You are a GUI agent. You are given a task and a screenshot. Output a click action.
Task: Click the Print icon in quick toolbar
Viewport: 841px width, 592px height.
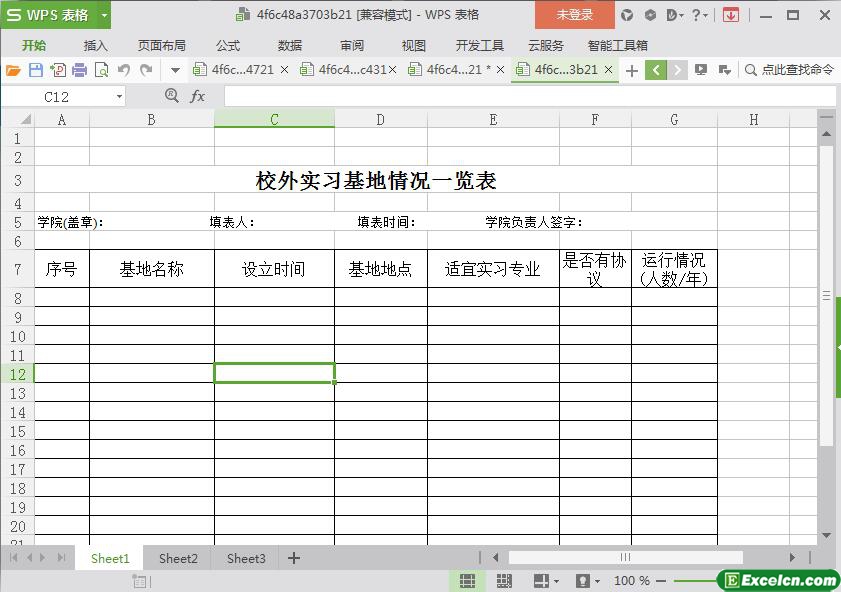coord(79,70)
